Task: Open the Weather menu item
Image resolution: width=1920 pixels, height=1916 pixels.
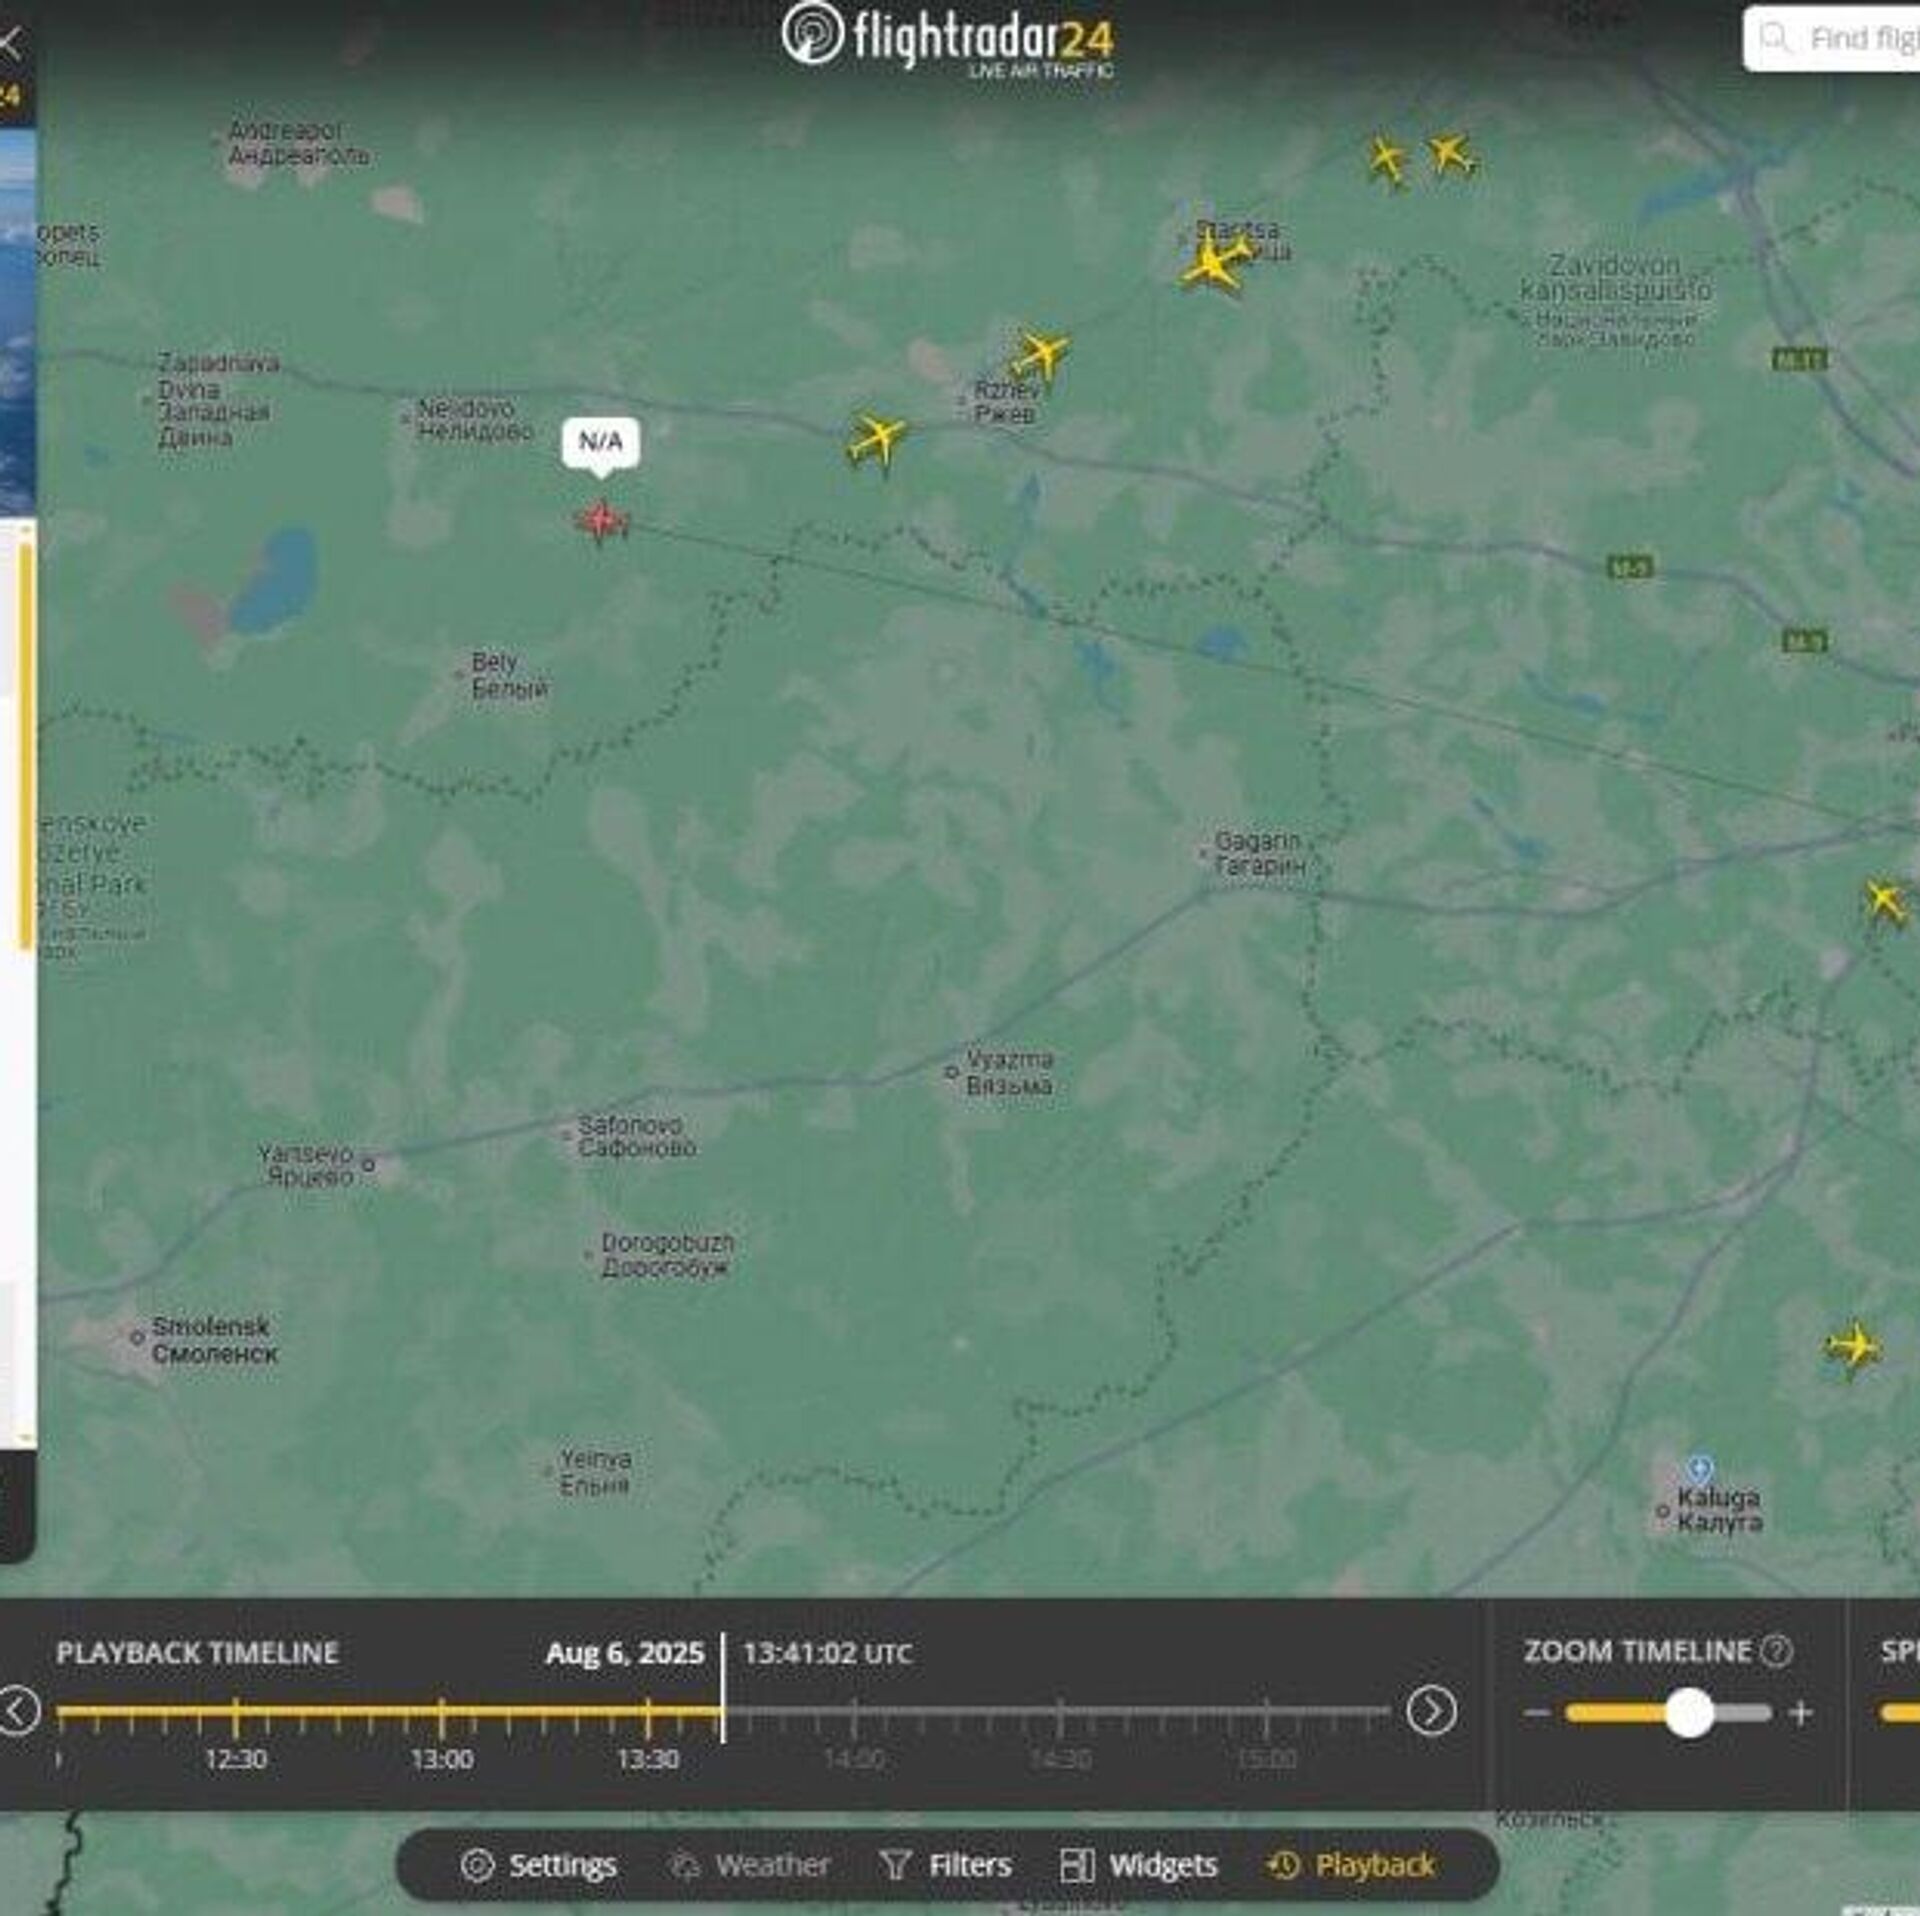Action: pyautogui.click(x=750, y=1865)
